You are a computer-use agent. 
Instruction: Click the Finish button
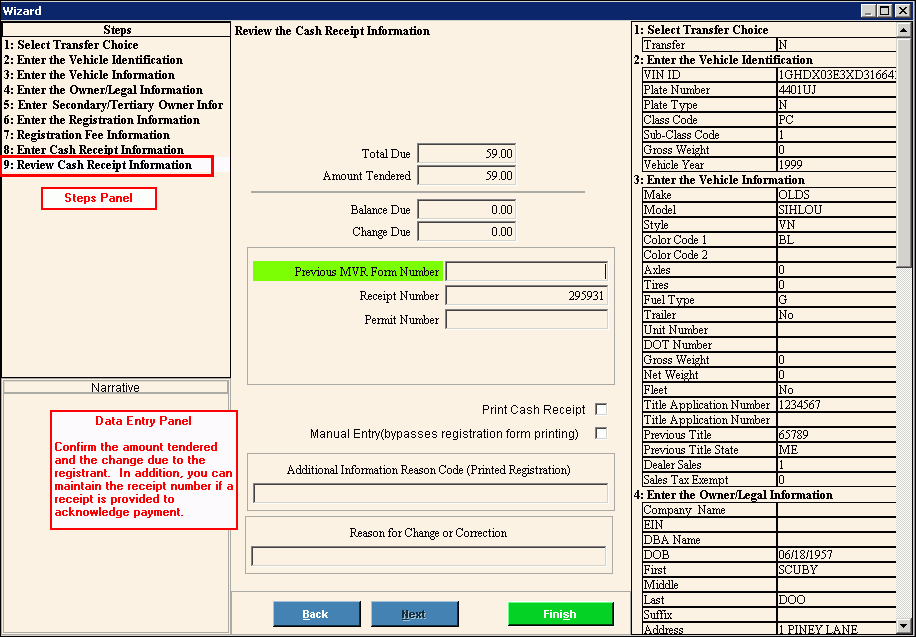point(561,614)
